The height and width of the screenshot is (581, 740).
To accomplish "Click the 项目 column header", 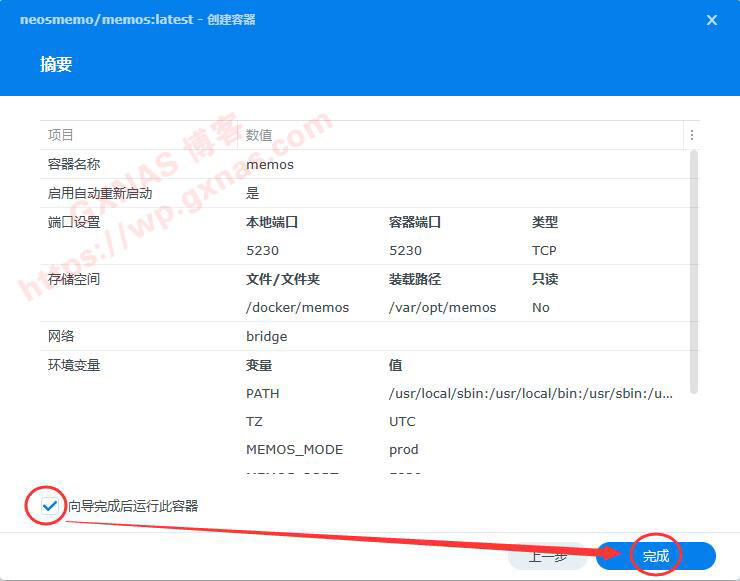I will [x=61, y=135].
